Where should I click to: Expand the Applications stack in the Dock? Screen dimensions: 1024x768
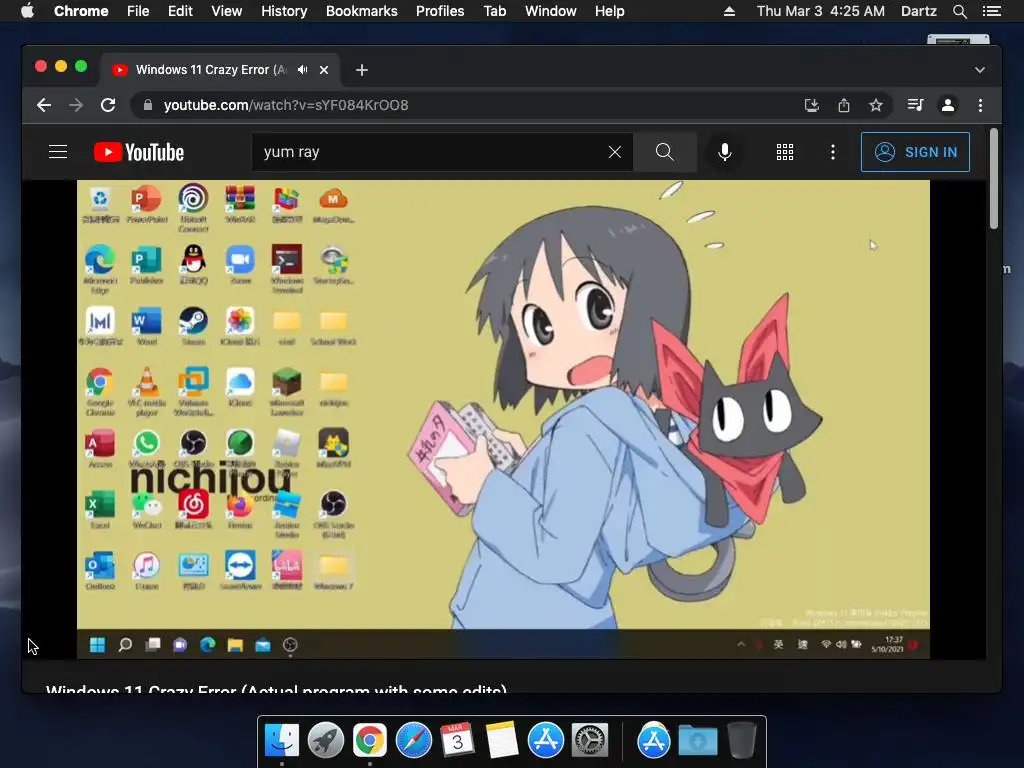click(654, 741)
